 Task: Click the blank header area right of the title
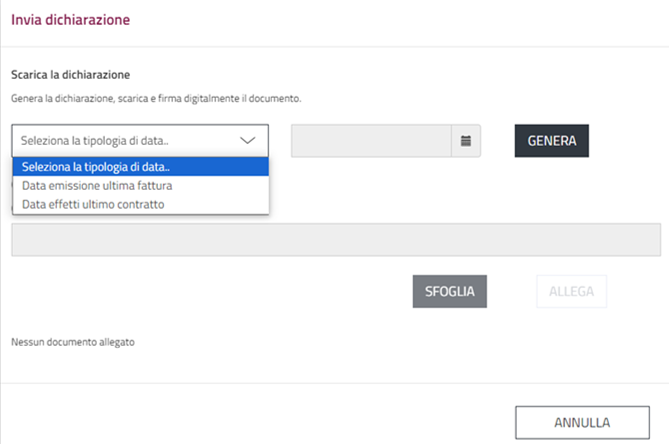coord(400,20)
